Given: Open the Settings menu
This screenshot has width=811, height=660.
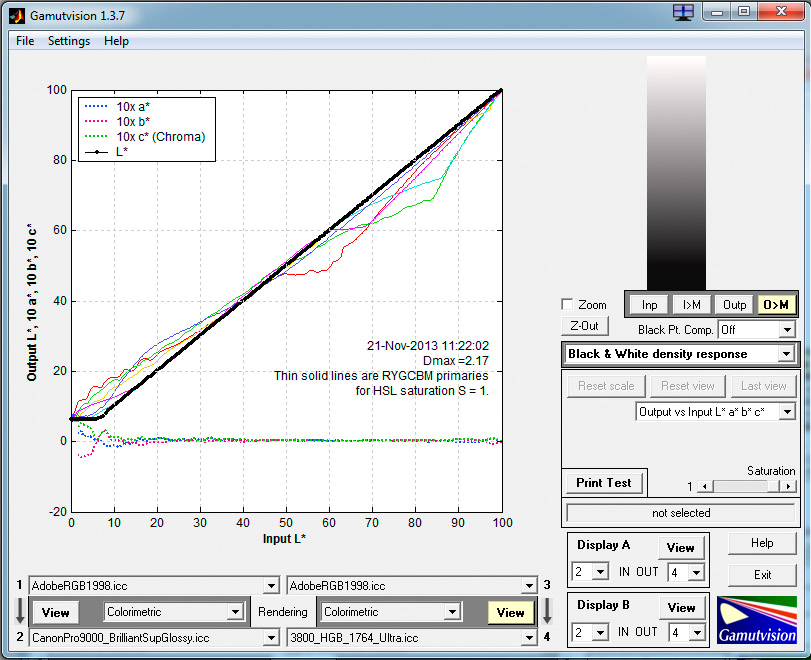Looking at the screenshot, I should click(x=69, y=41).
